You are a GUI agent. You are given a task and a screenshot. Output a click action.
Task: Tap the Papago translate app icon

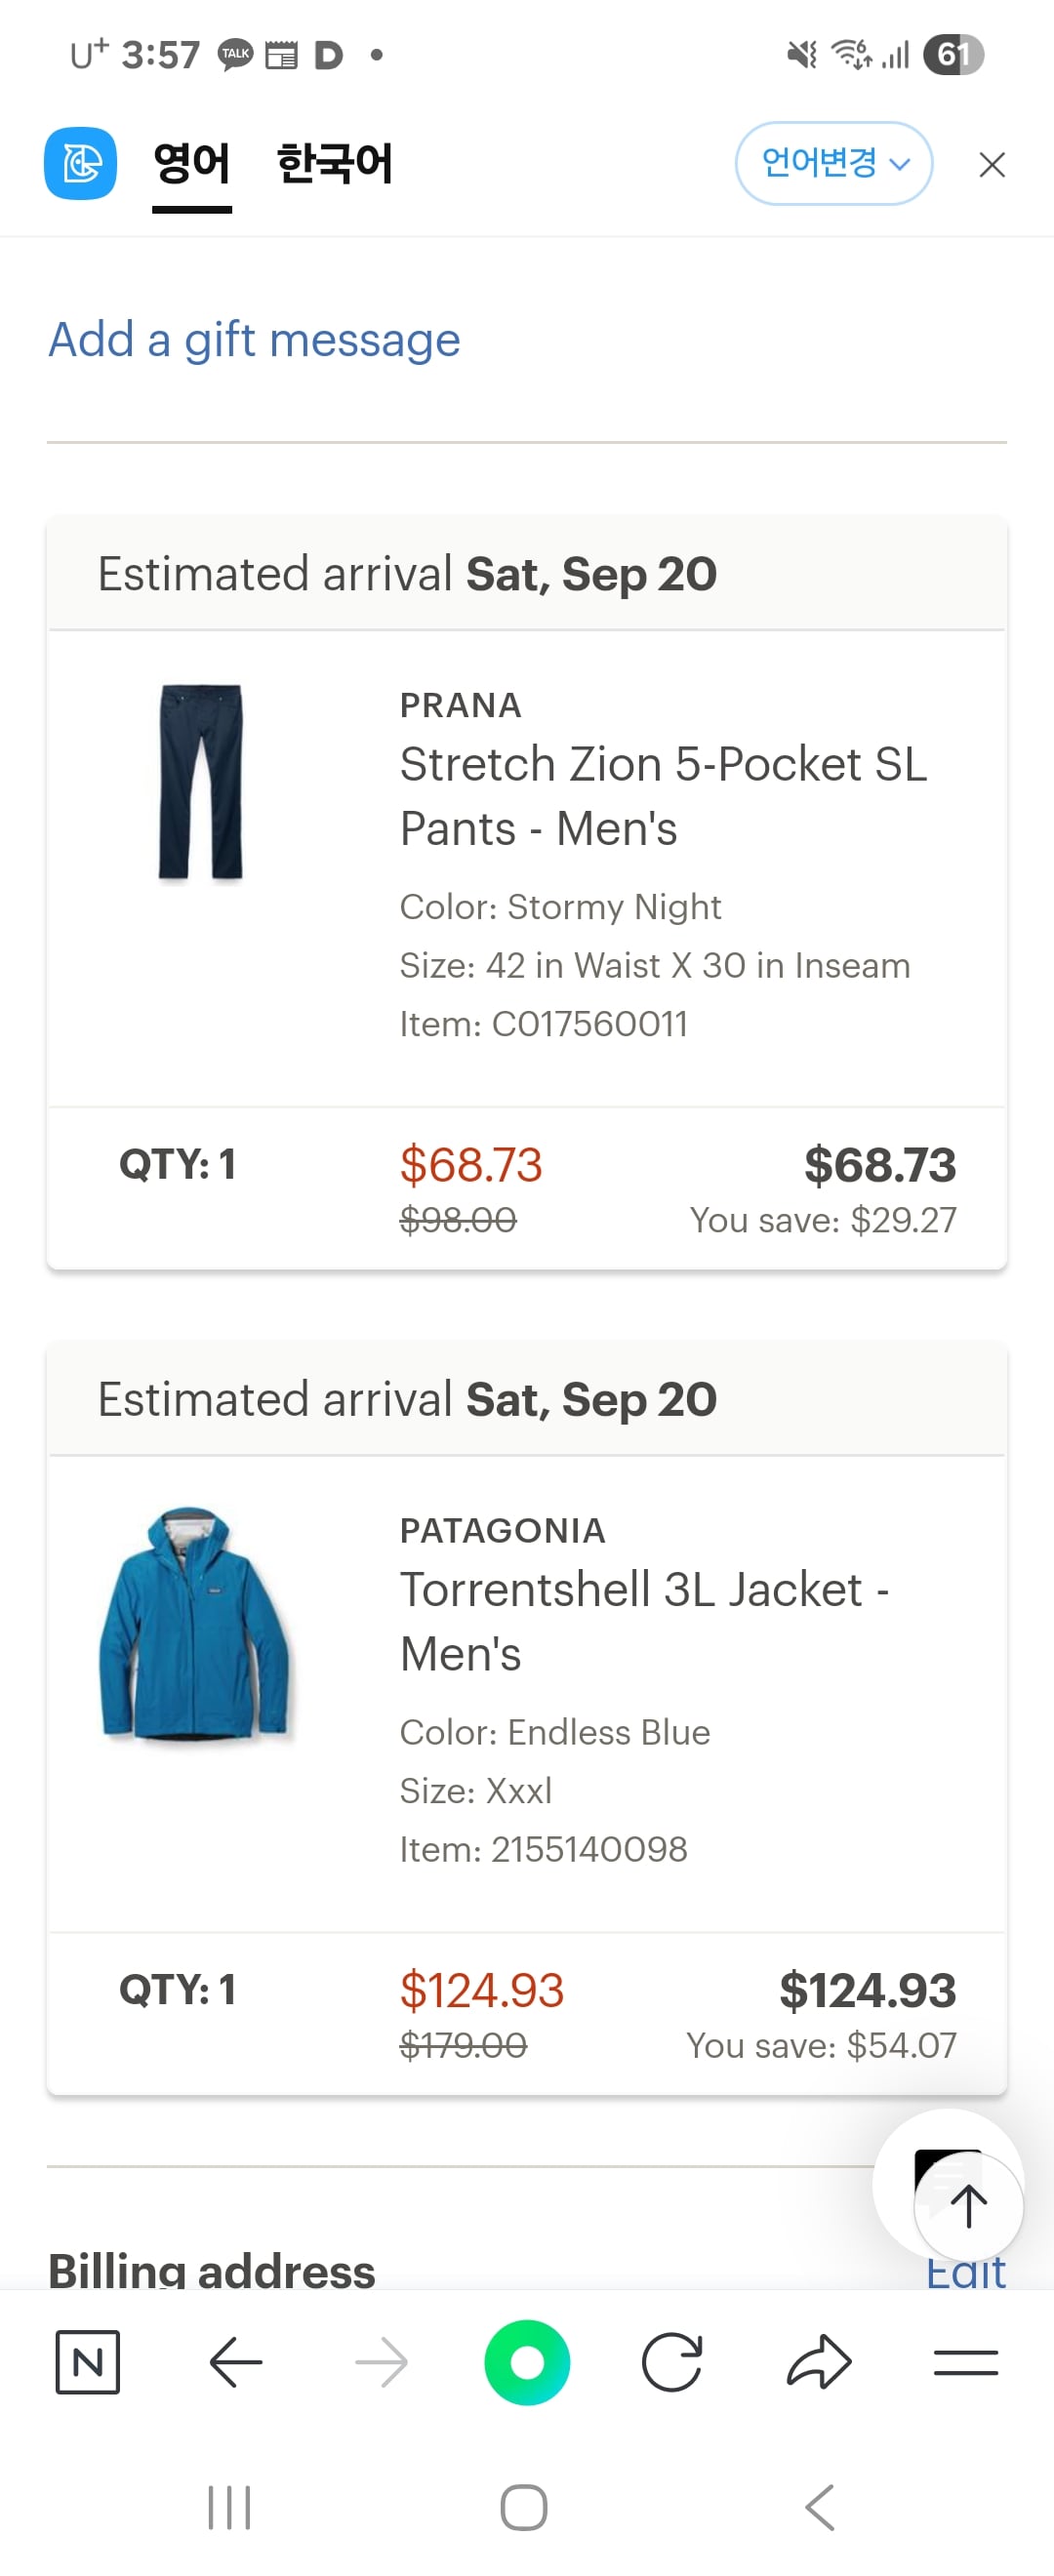[80, 163]
